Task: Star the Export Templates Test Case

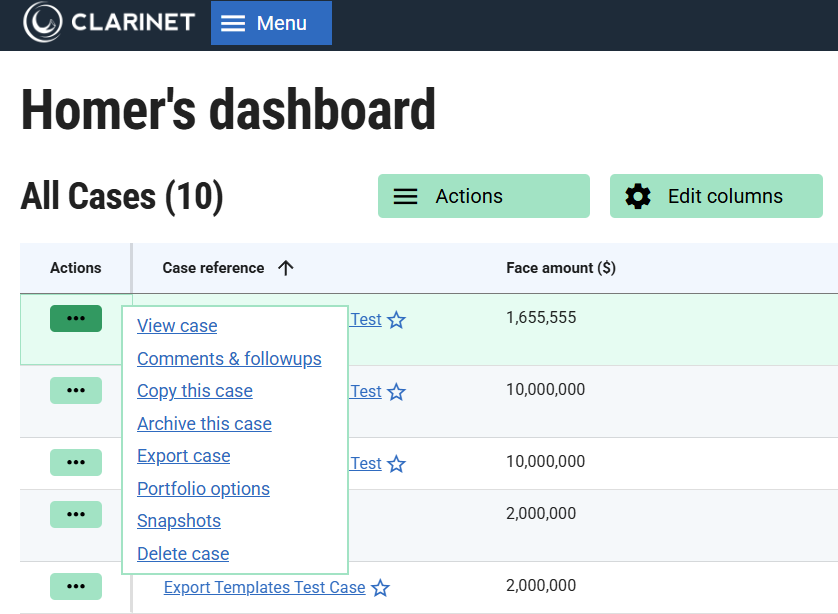Action: point(381,588)
